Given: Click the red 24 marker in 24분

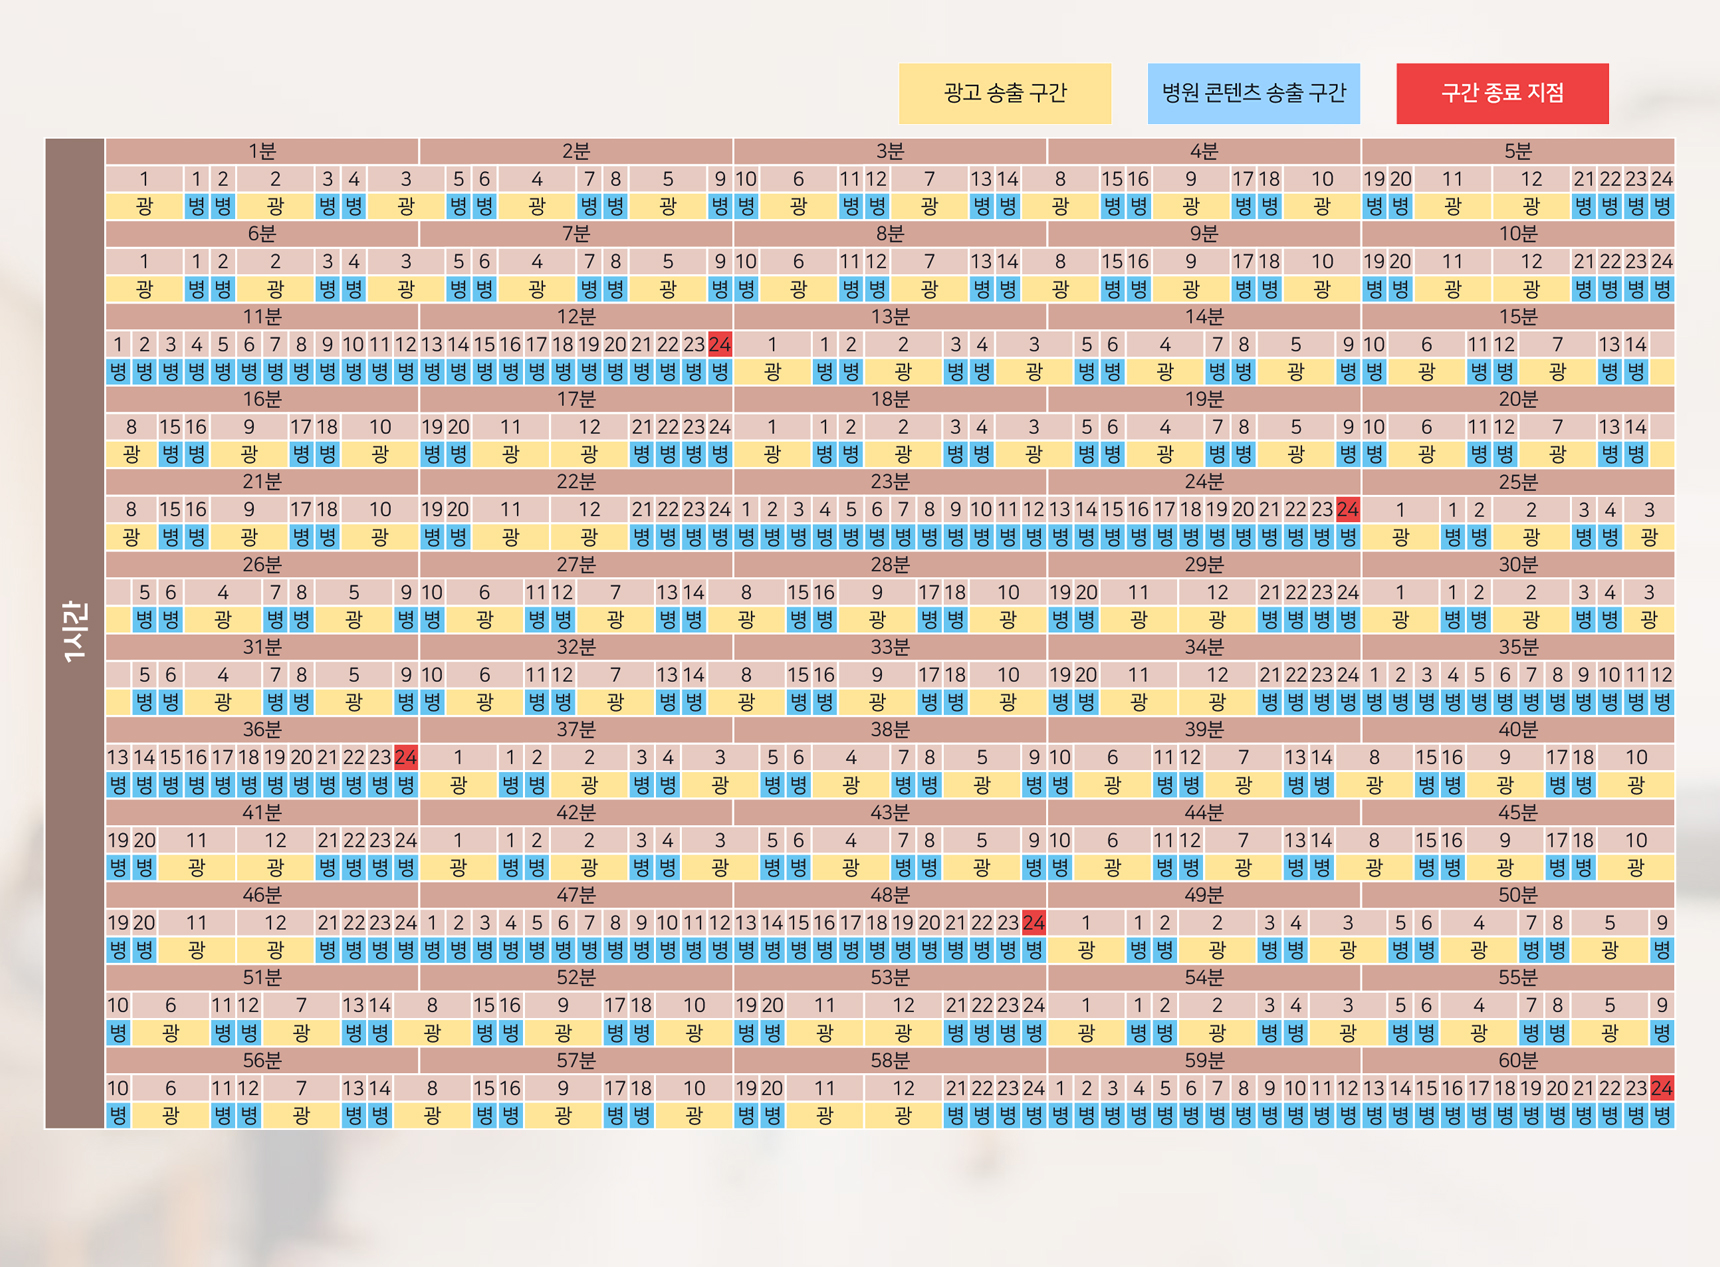Looking at the screenshot, I should click(1348, 510).
